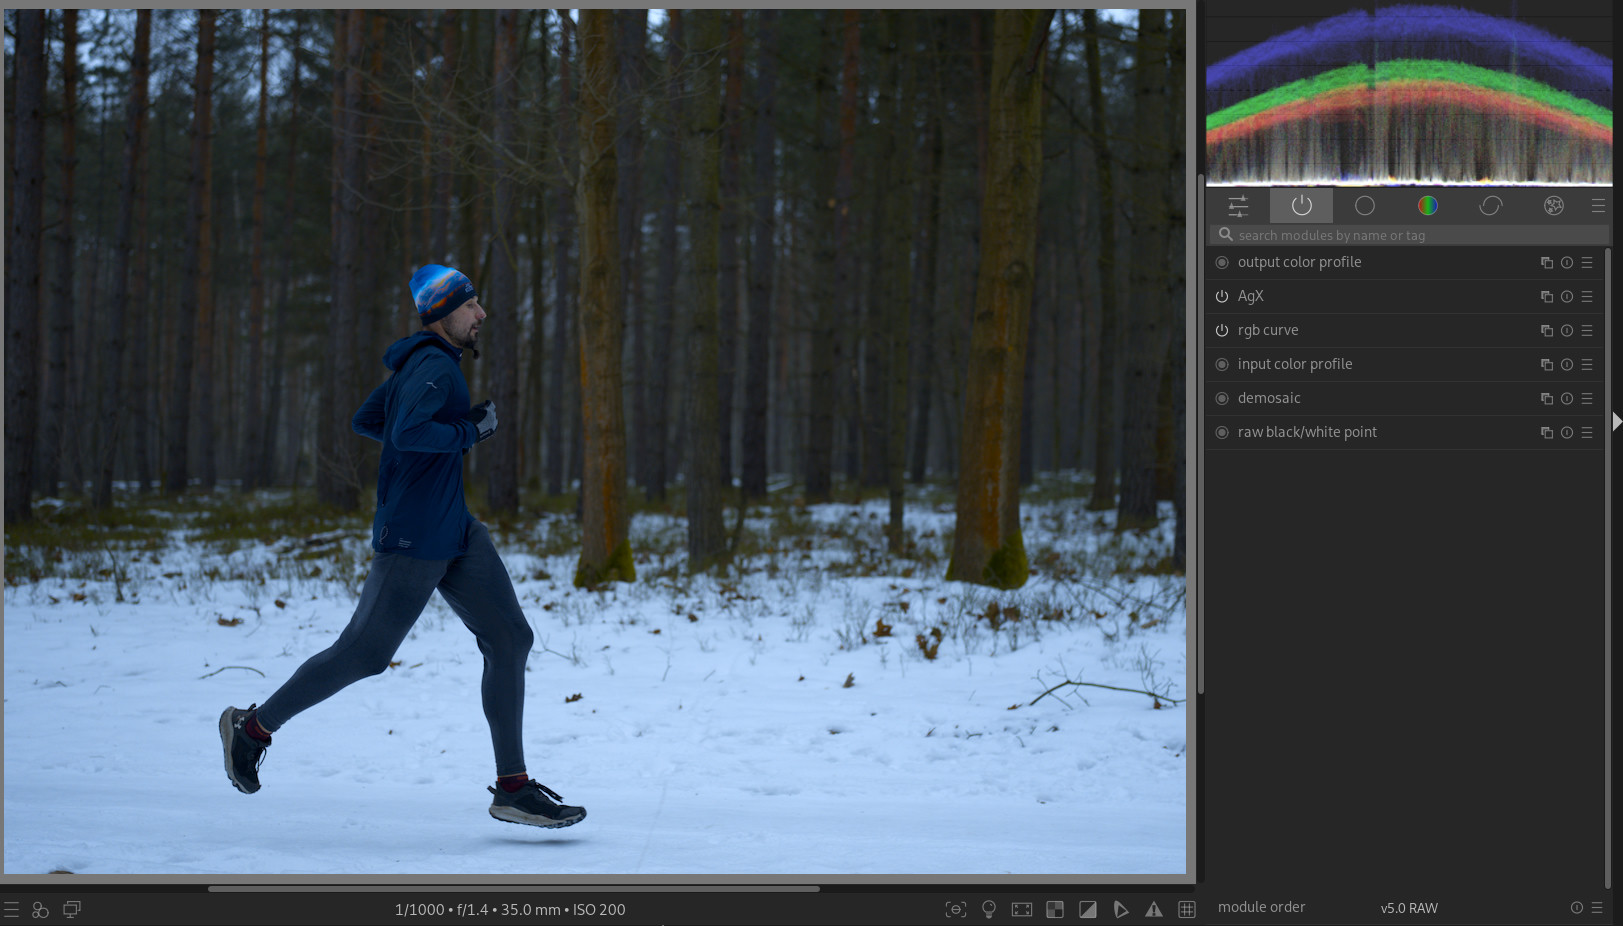
Task: Click the waveform histogram display
Action: 1409,93
